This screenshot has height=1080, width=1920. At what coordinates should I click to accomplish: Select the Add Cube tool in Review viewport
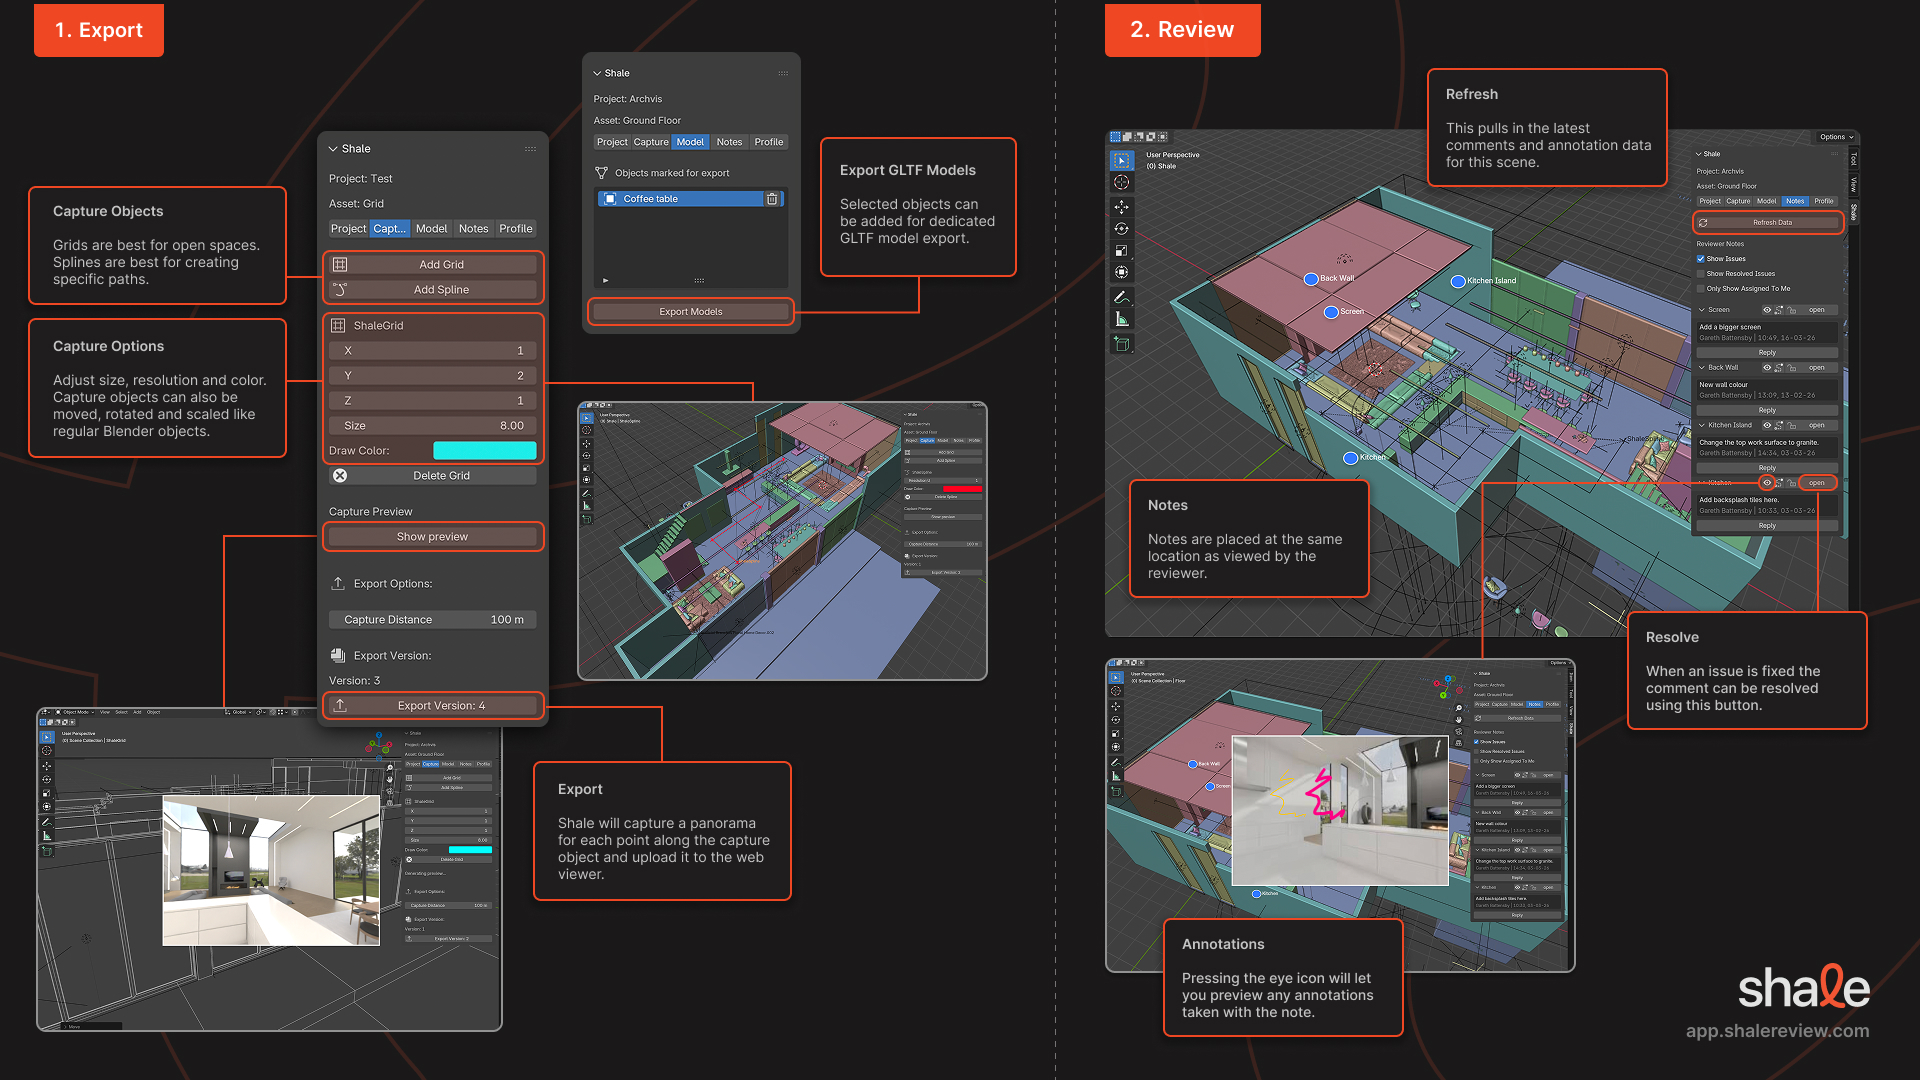(x=1121, y=344)
